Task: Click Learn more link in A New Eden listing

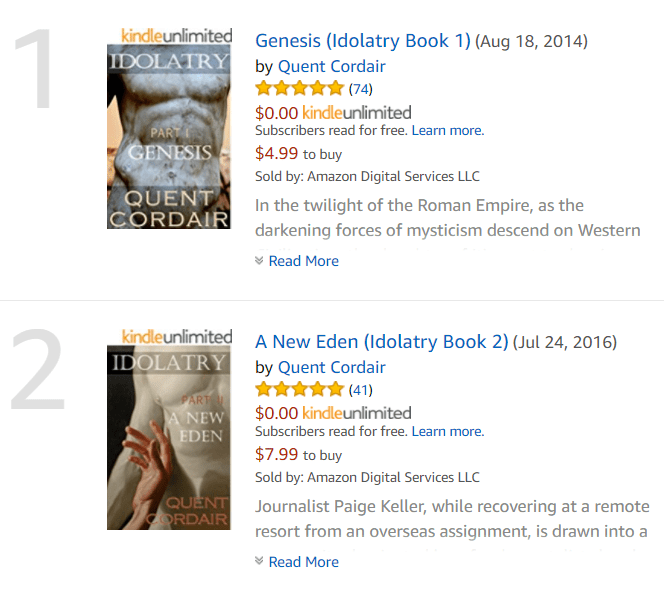Action: [447, 431]
